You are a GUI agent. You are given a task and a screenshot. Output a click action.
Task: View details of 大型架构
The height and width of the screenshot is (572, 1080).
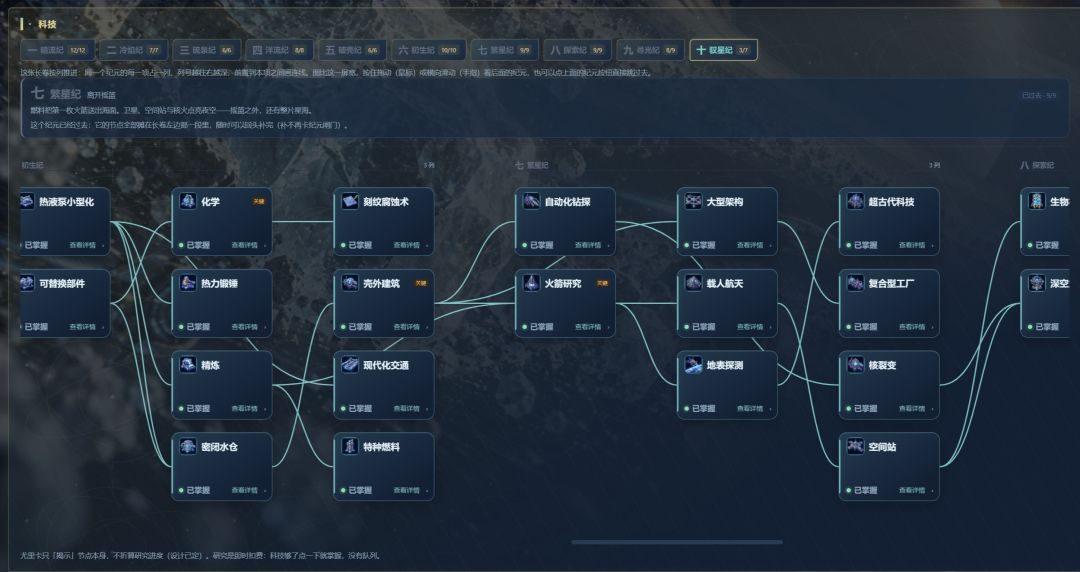[752, 245]
